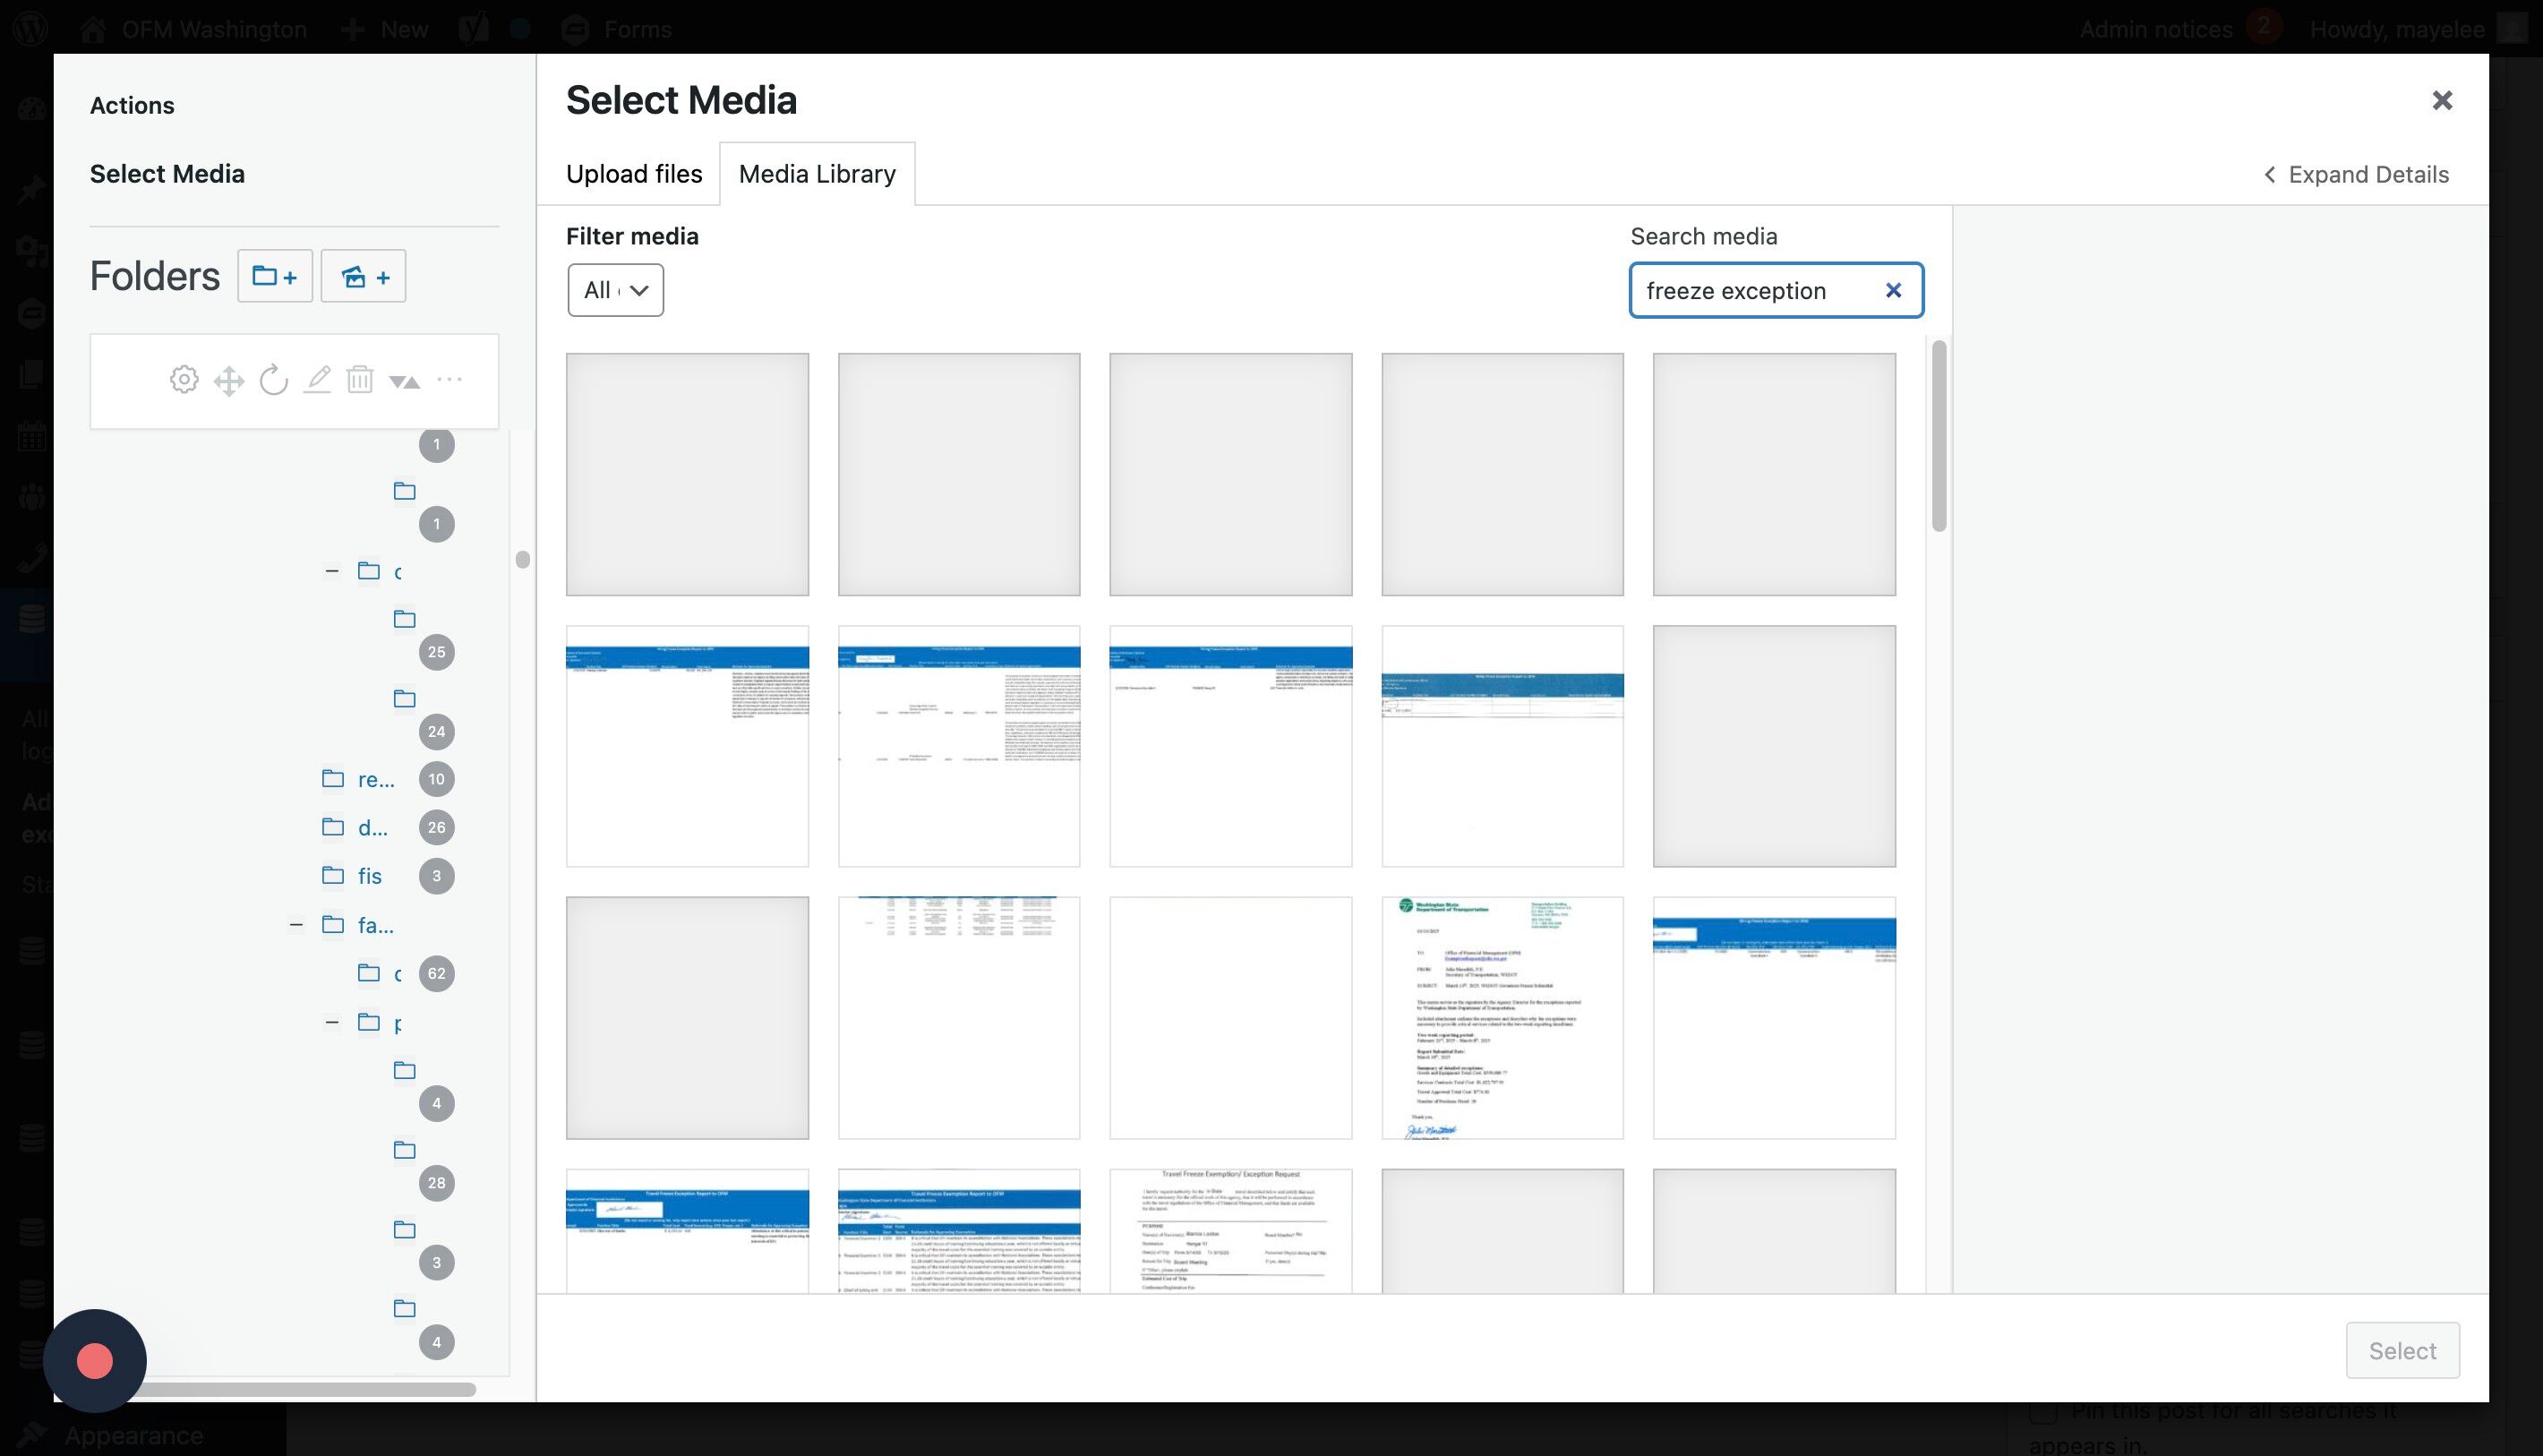Viewport: 2543px width, 1456px height.
Task: Select the move folder arrows icon
Action: 229,380
